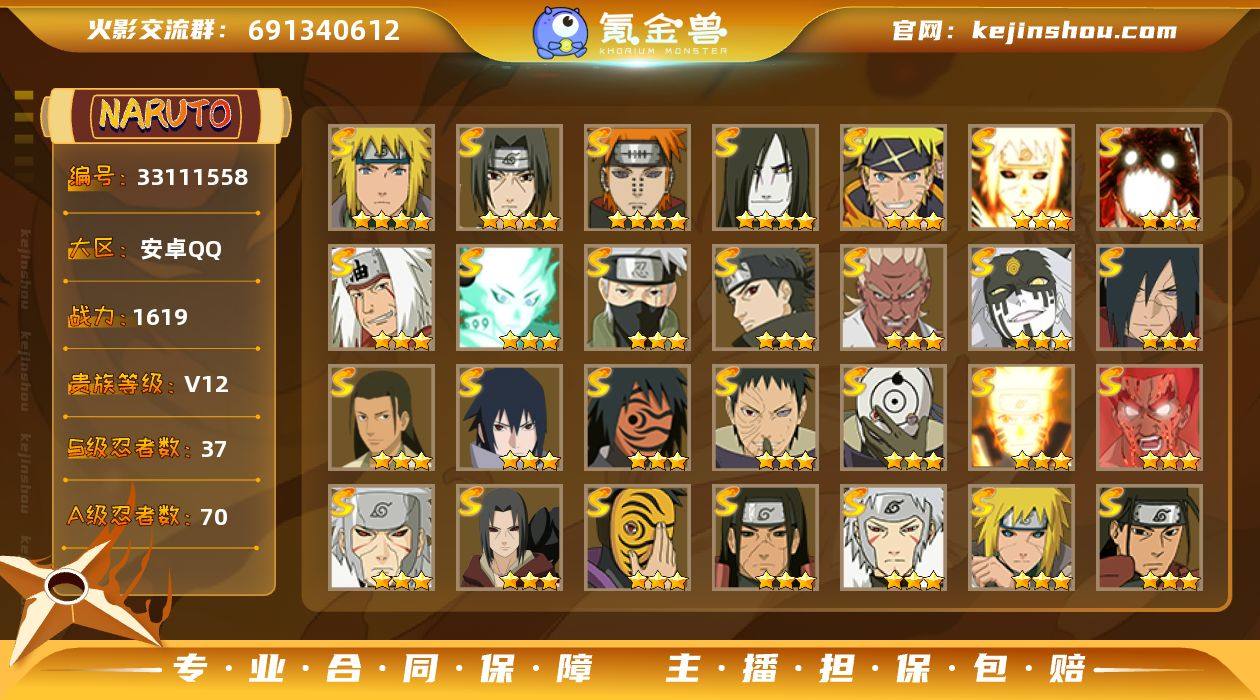
Task: Select Jiraiya with the white hair
Action: click(381, 297)
